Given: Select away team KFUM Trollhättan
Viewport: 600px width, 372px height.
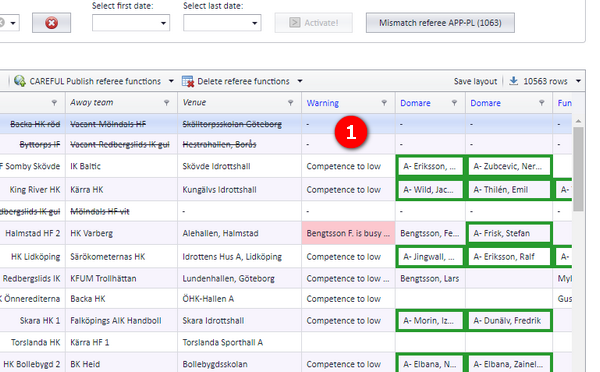Looking at the screenshot, I should pos(122,278).
